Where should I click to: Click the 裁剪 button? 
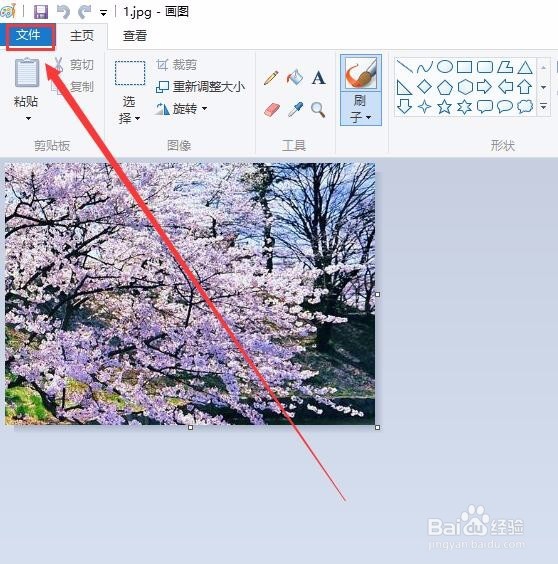[177, 65]
